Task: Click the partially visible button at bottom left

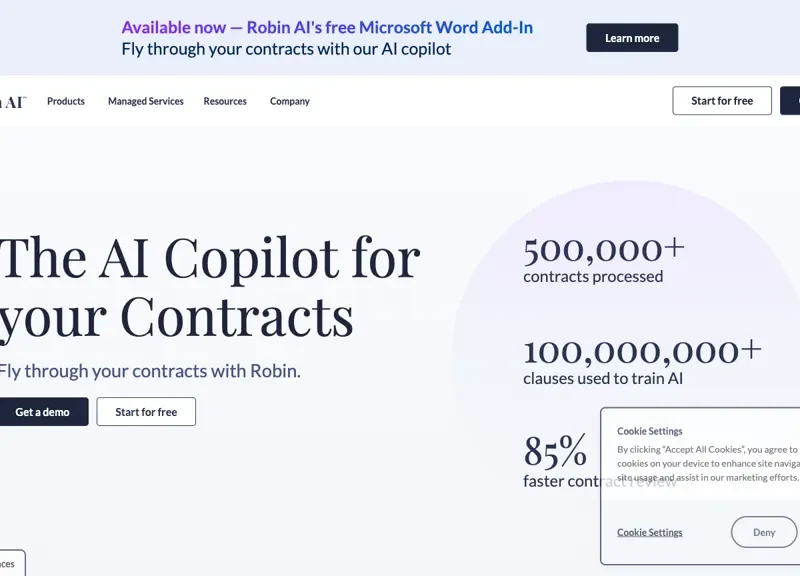Action: [x=13, y=562]
